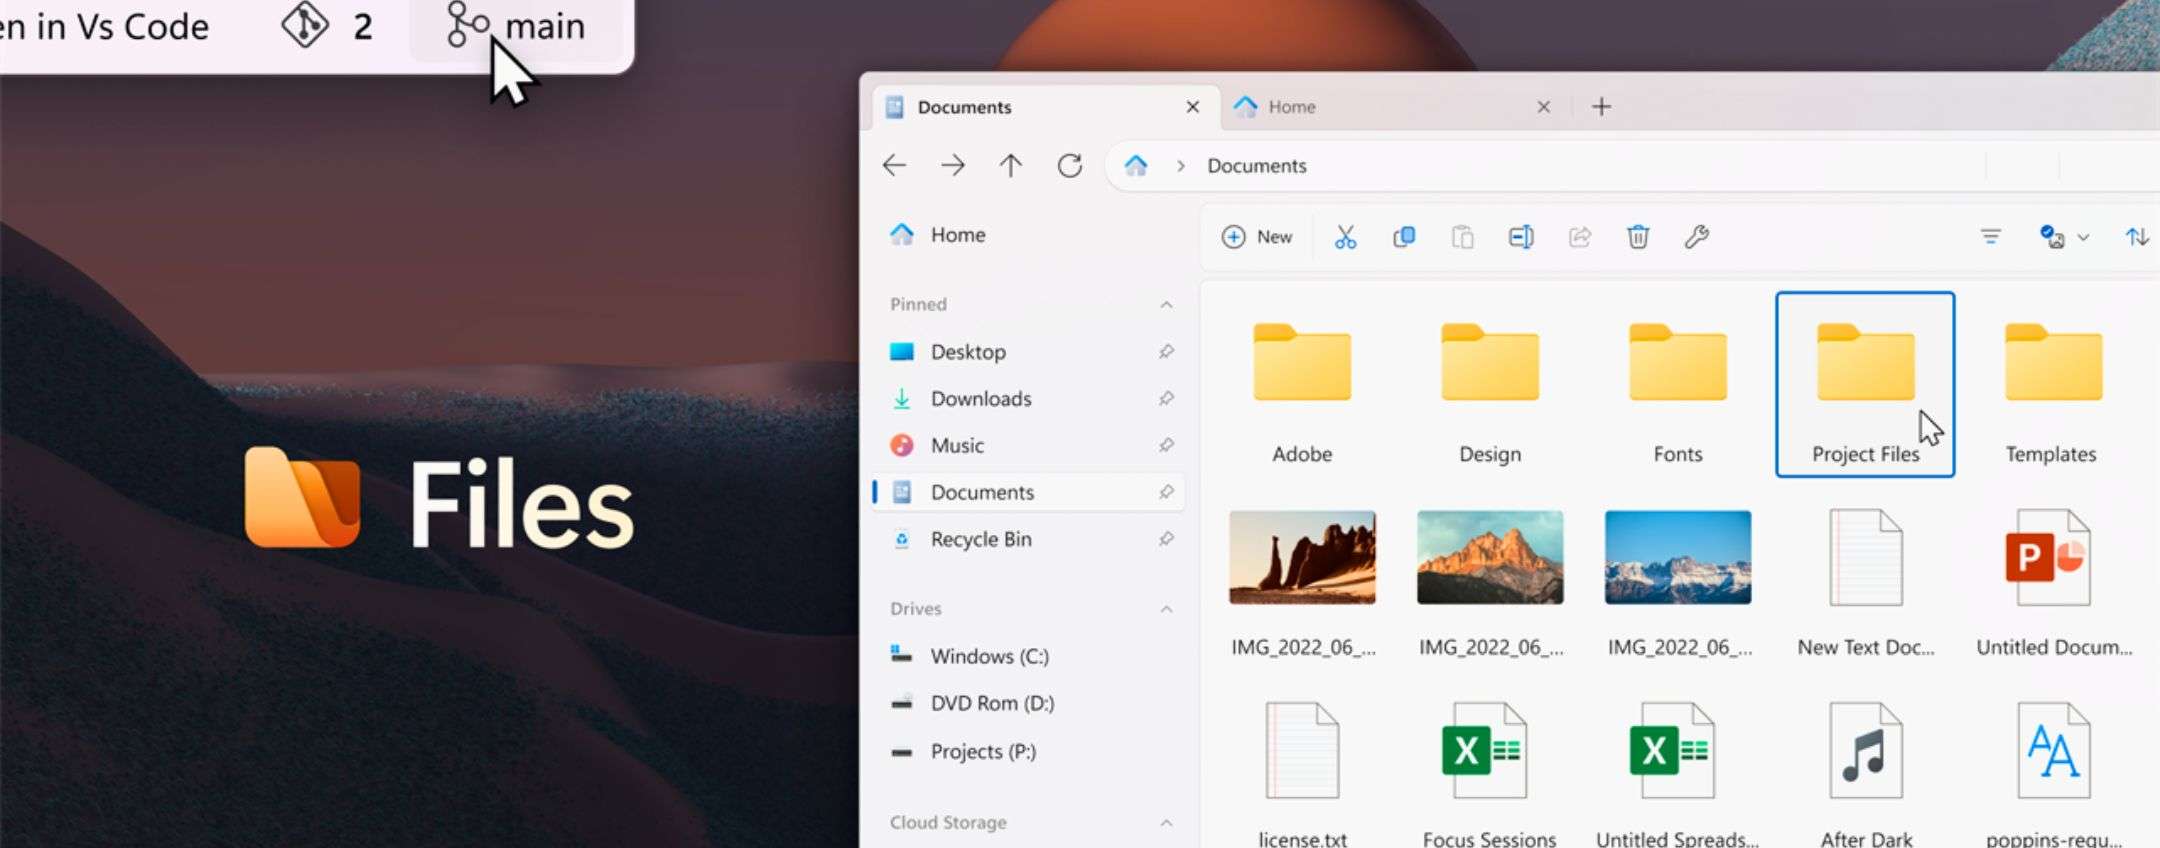Toggle the pin next to Music
This screenshot has height=848, width=2160.
click(x=1166, y=446)
